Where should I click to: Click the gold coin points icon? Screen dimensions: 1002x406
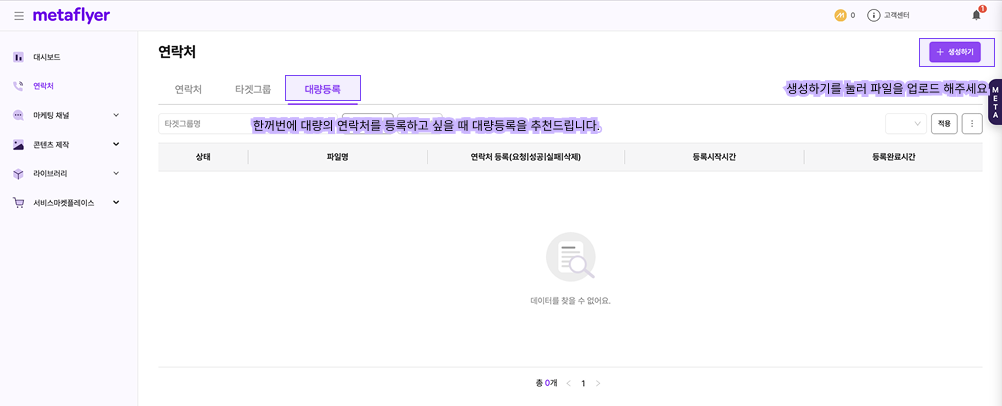840,15
